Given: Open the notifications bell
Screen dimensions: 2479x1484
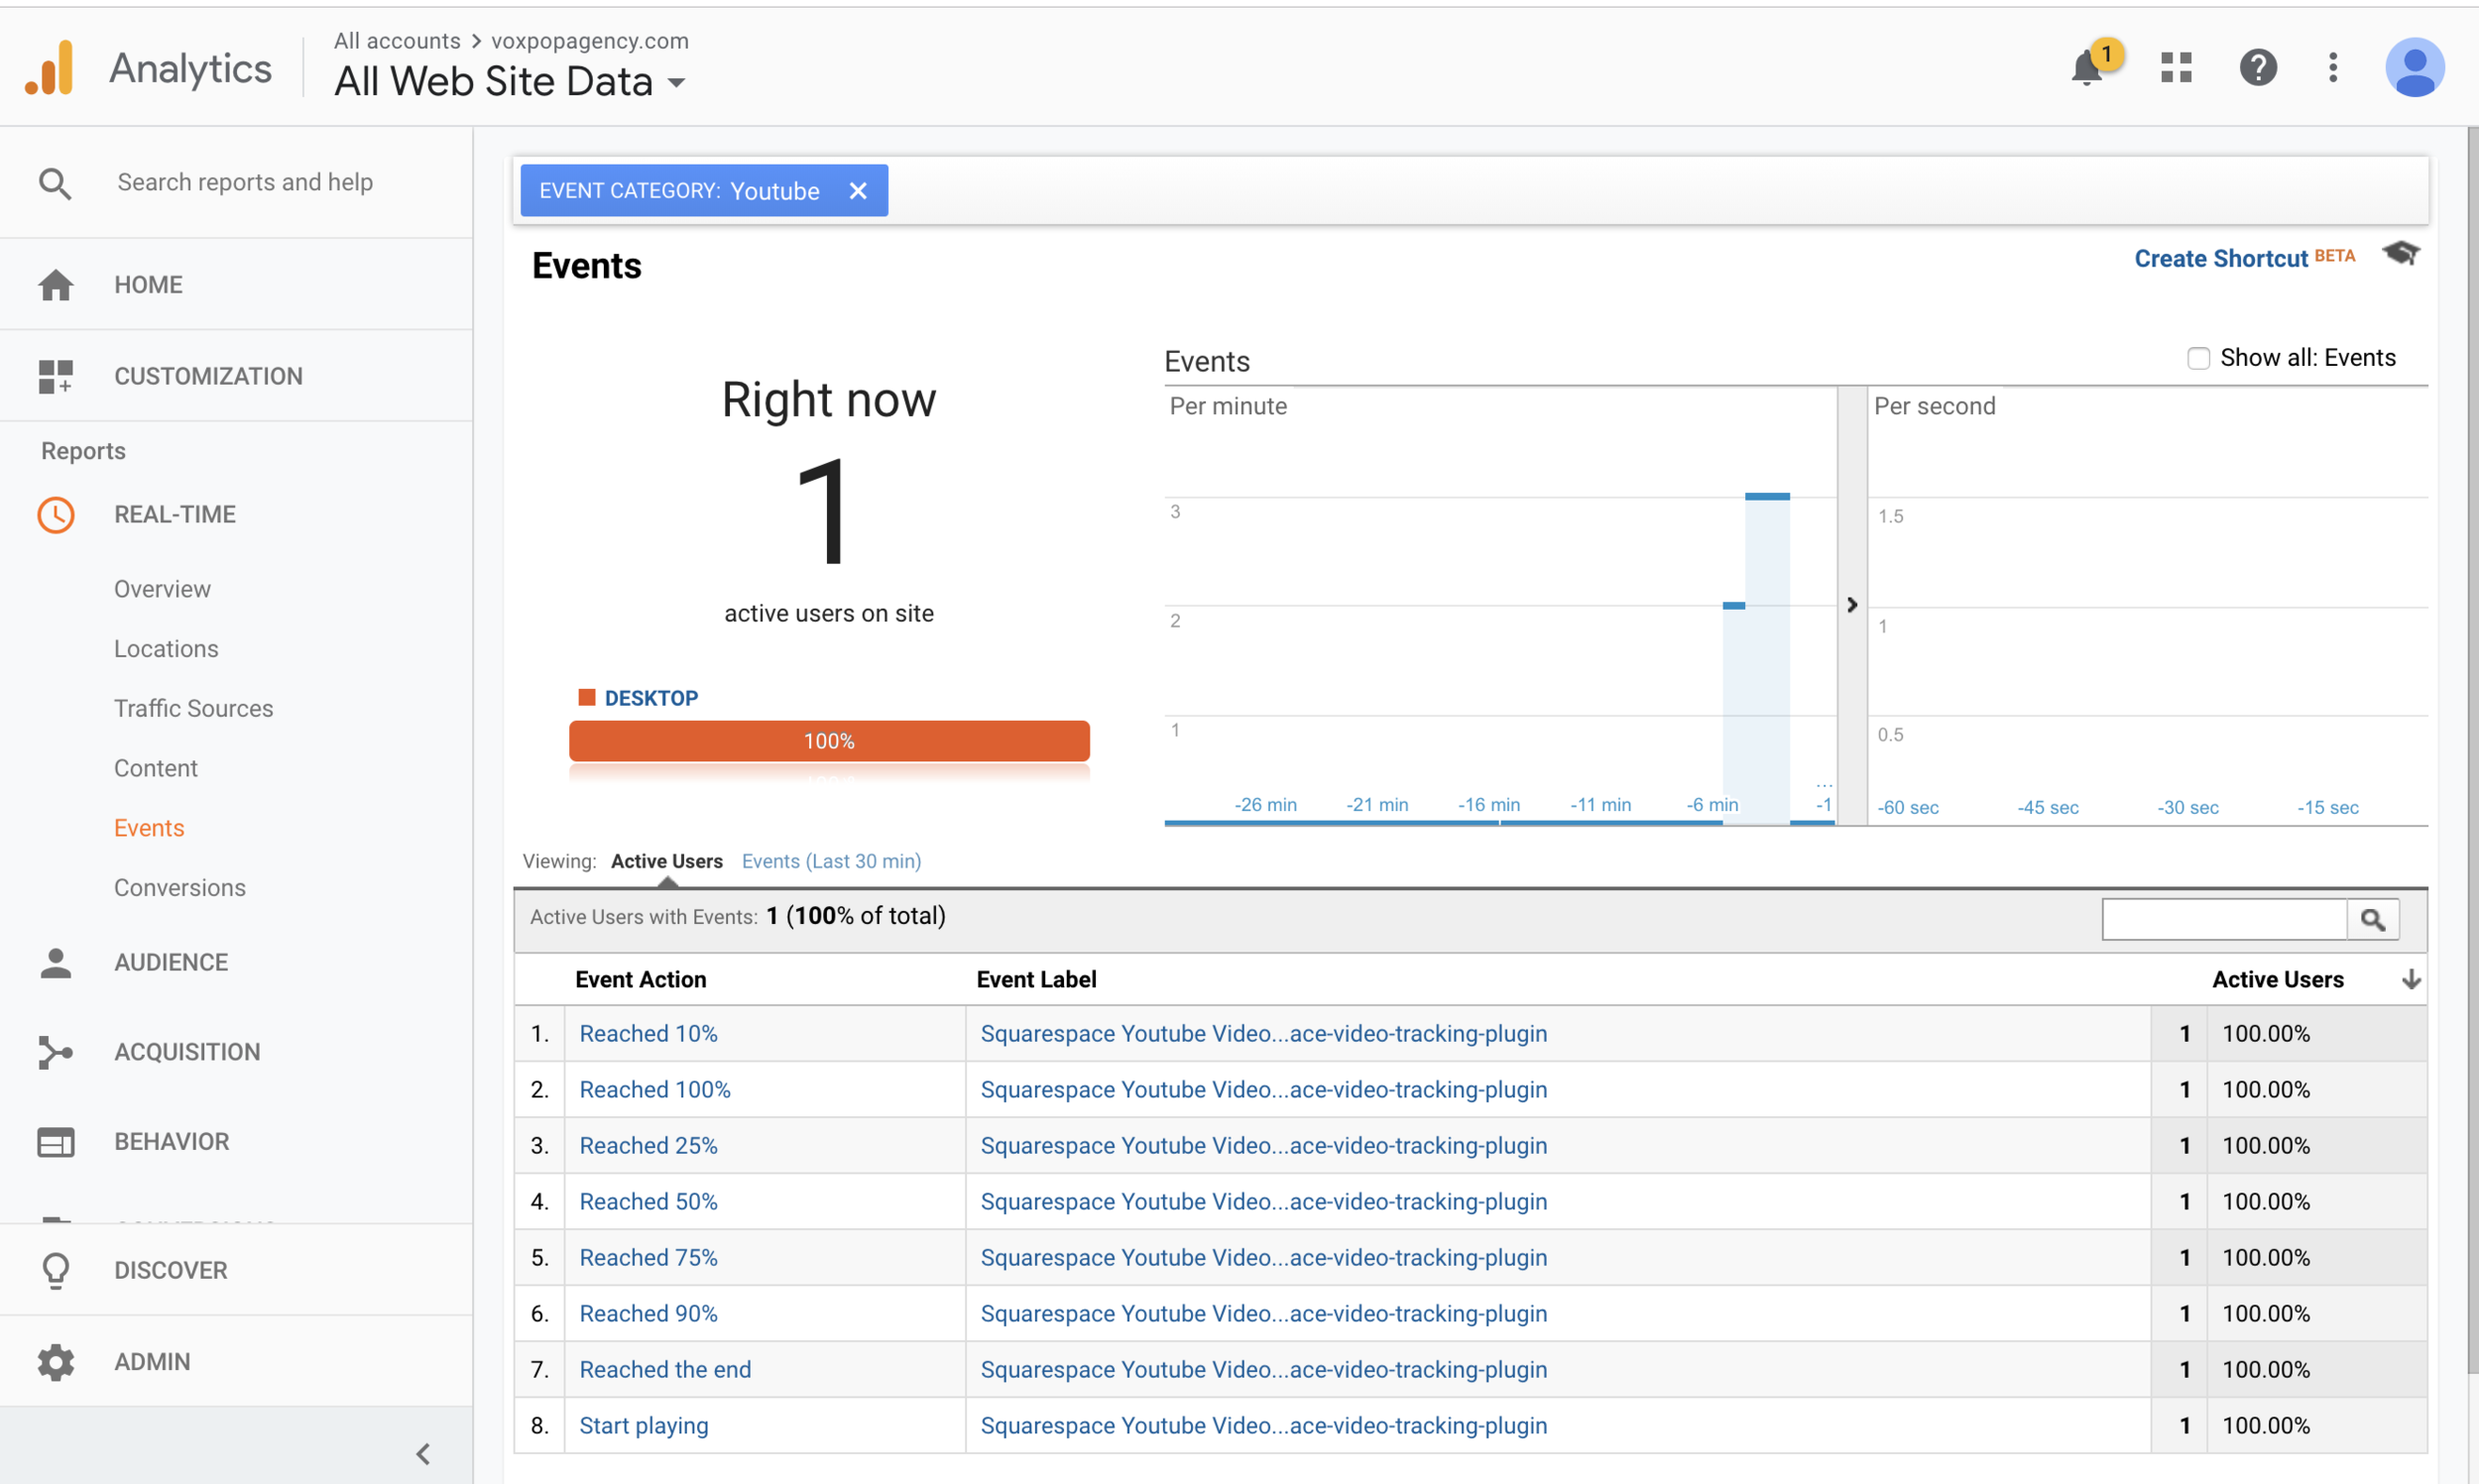Looking at the screenshot, I should click(2087, 68).
